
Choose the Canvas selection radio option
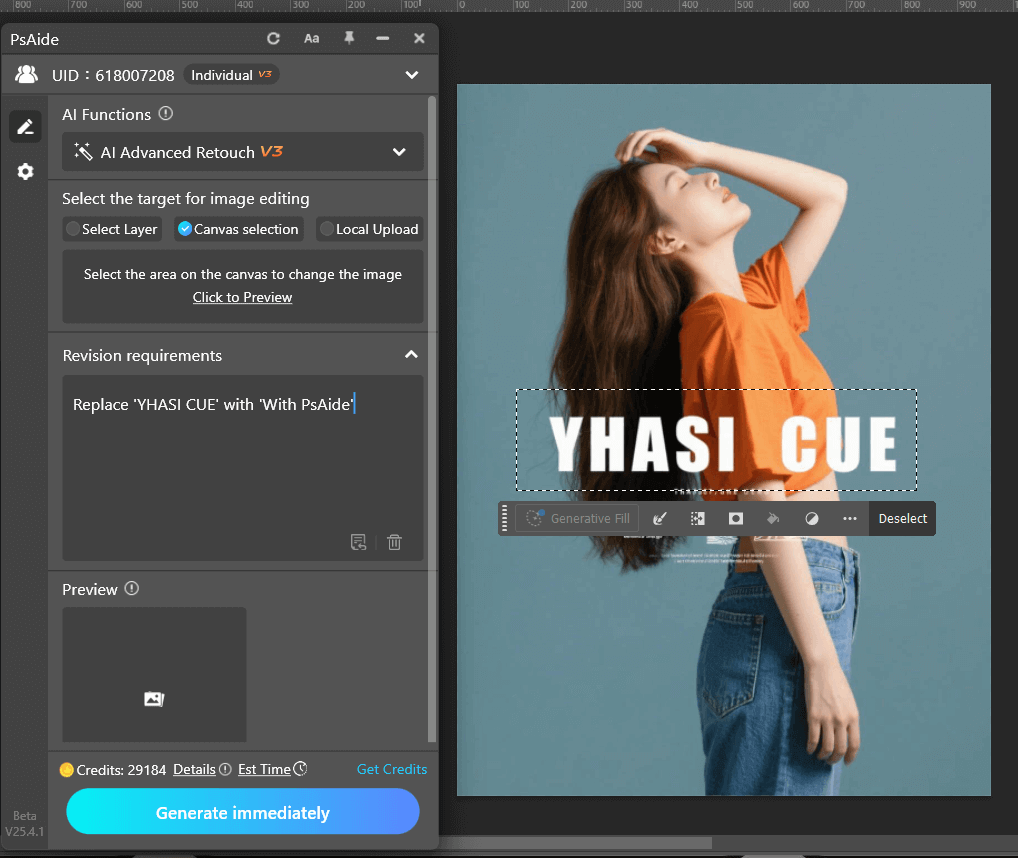184,229
